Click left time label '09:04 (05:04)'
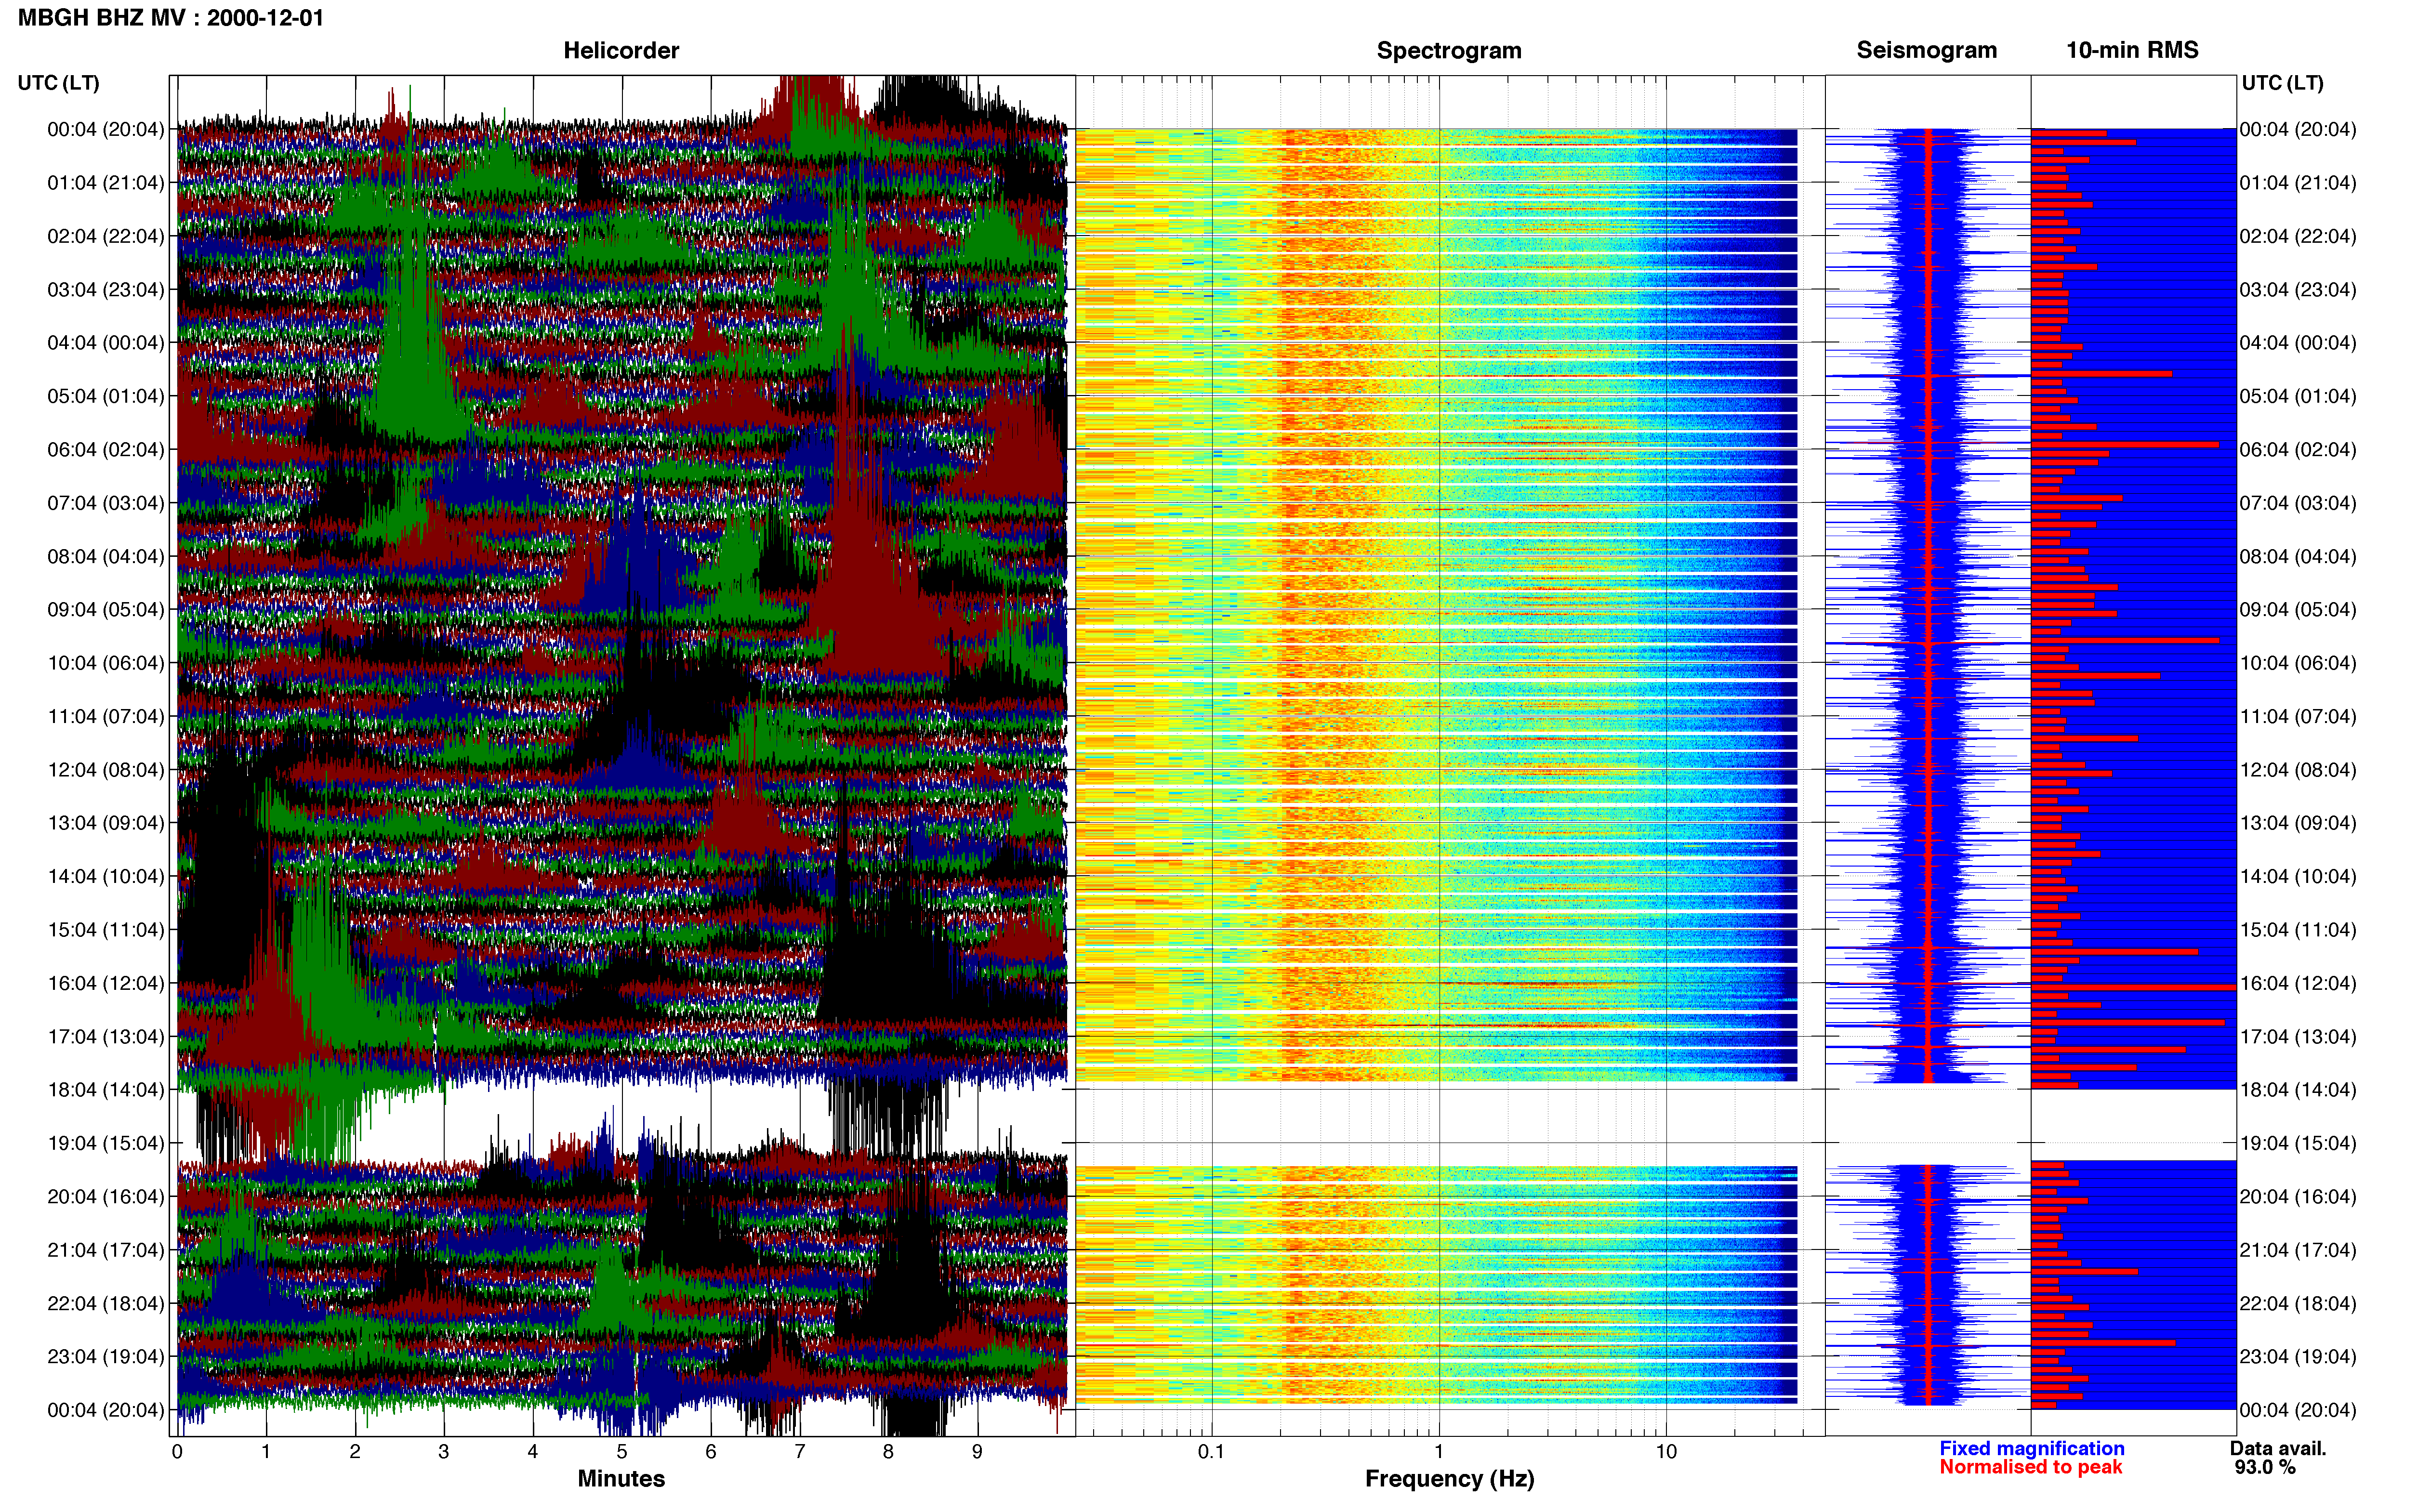The image size is (2418, 1512). point(105,609)
